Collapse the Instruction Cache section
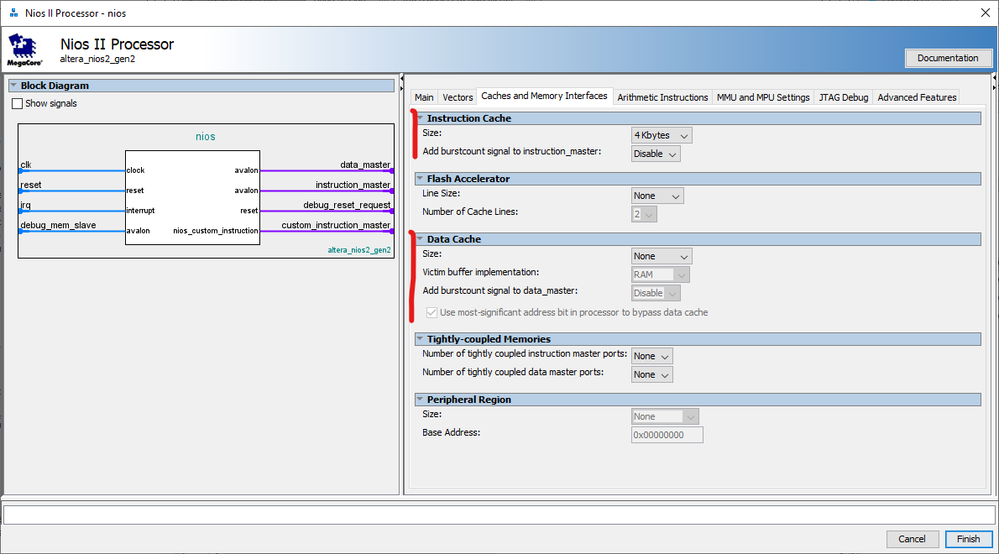The image size is (999, 554). 421,118
